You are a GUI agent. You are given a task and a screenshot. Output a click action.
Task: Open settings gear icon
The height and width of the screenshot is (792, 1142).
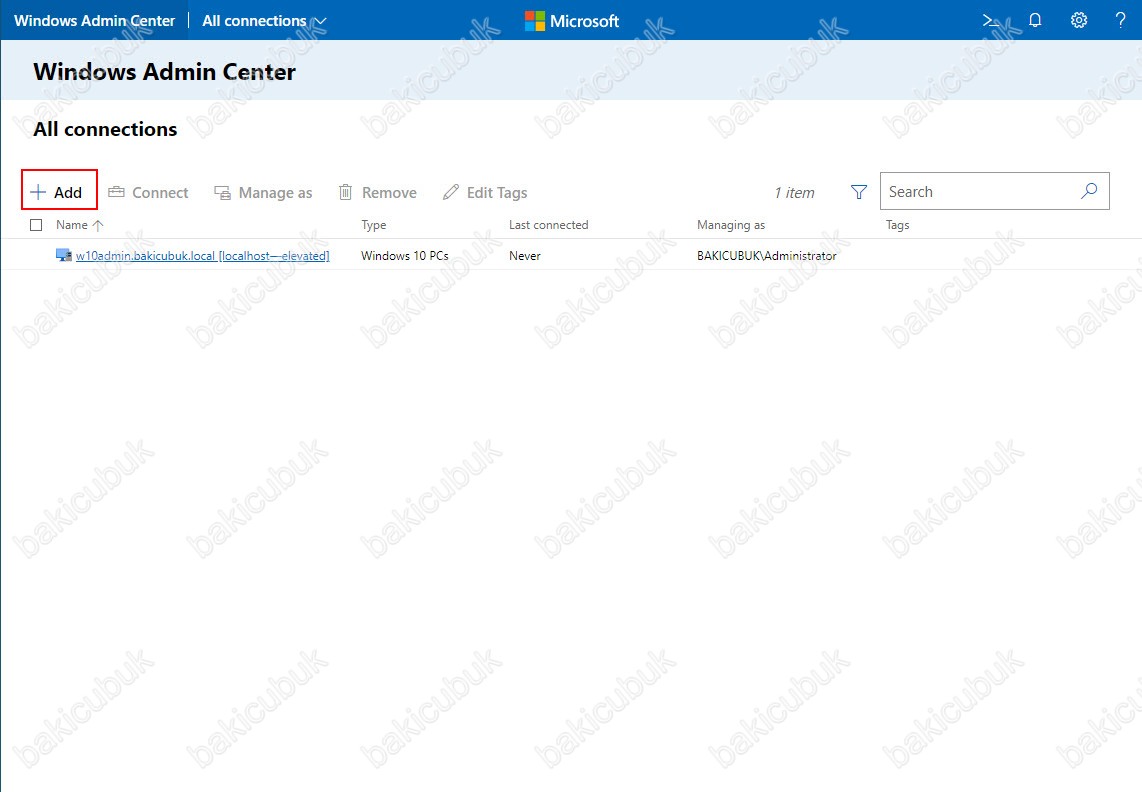1079,20
